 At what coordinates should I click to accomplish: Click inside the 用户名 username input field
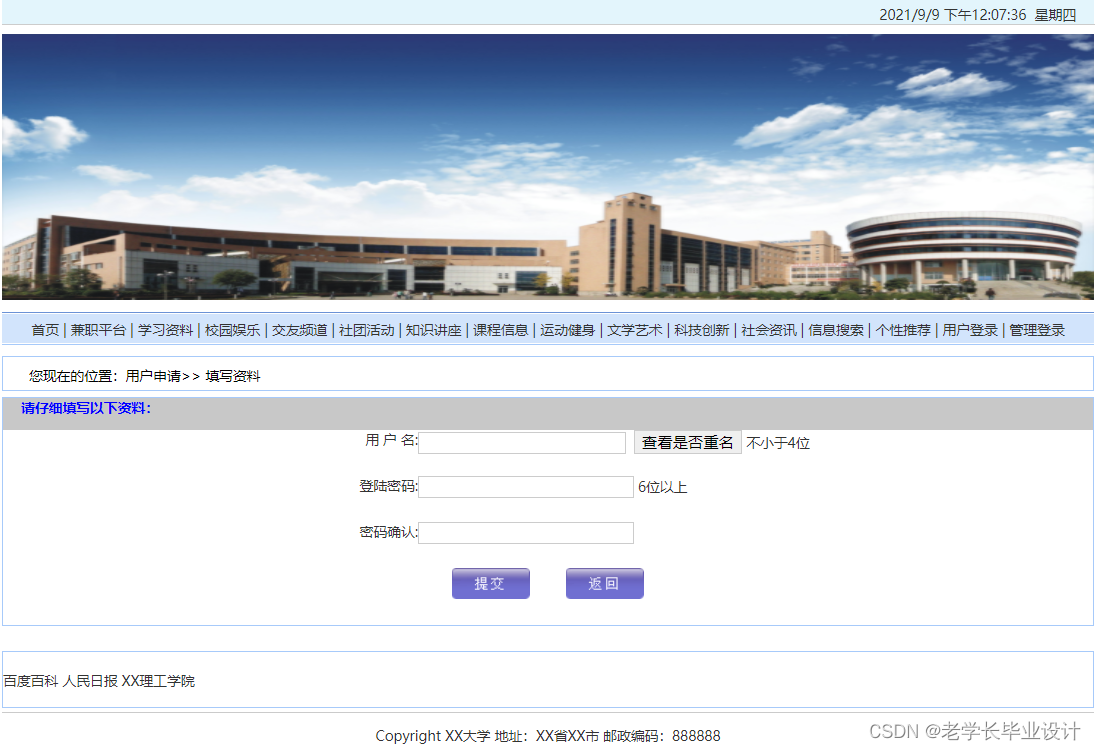point(521,441)
